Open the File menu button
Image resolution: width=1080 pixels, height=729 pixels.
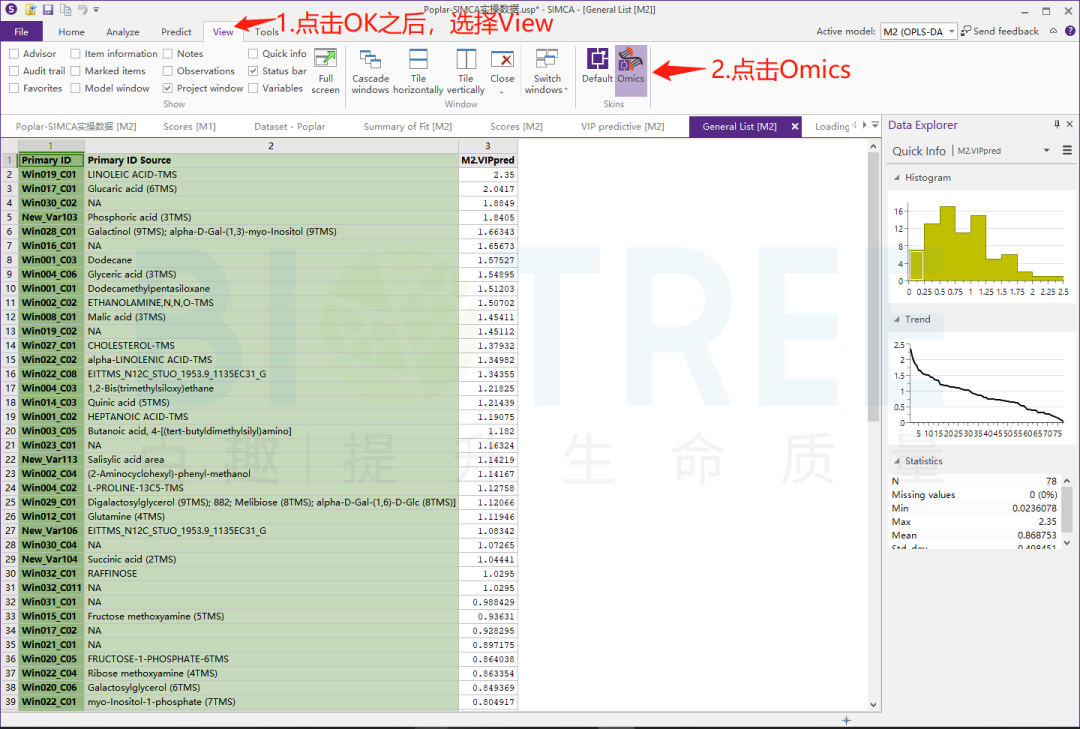21,32
